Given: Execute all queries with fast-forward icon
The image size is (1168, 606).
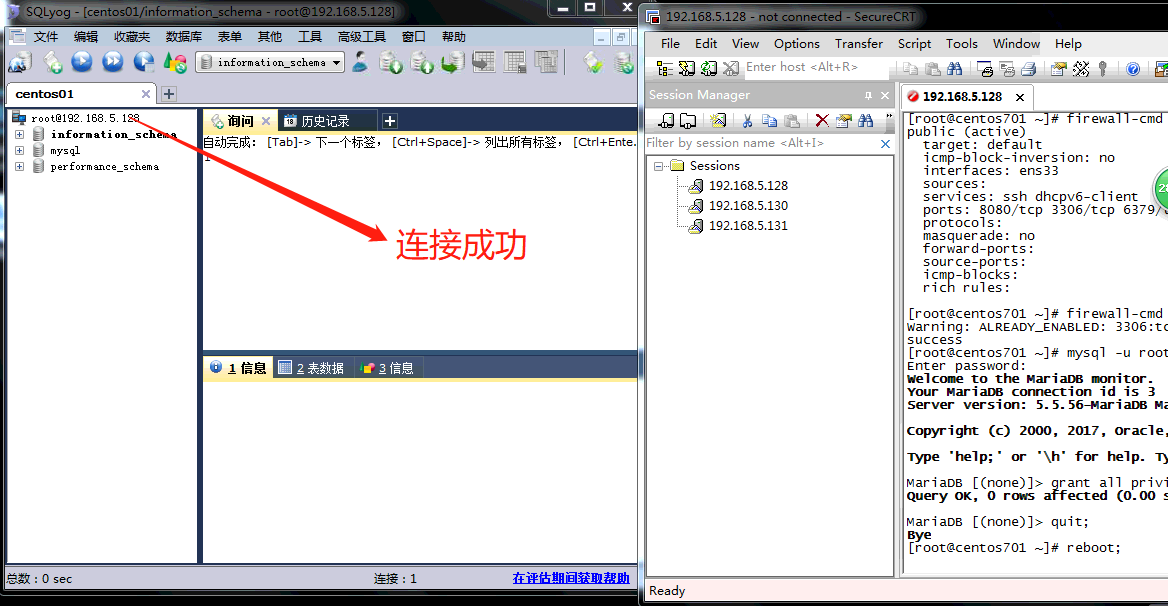Looking at the screenshot, I should tap(112, 63).
